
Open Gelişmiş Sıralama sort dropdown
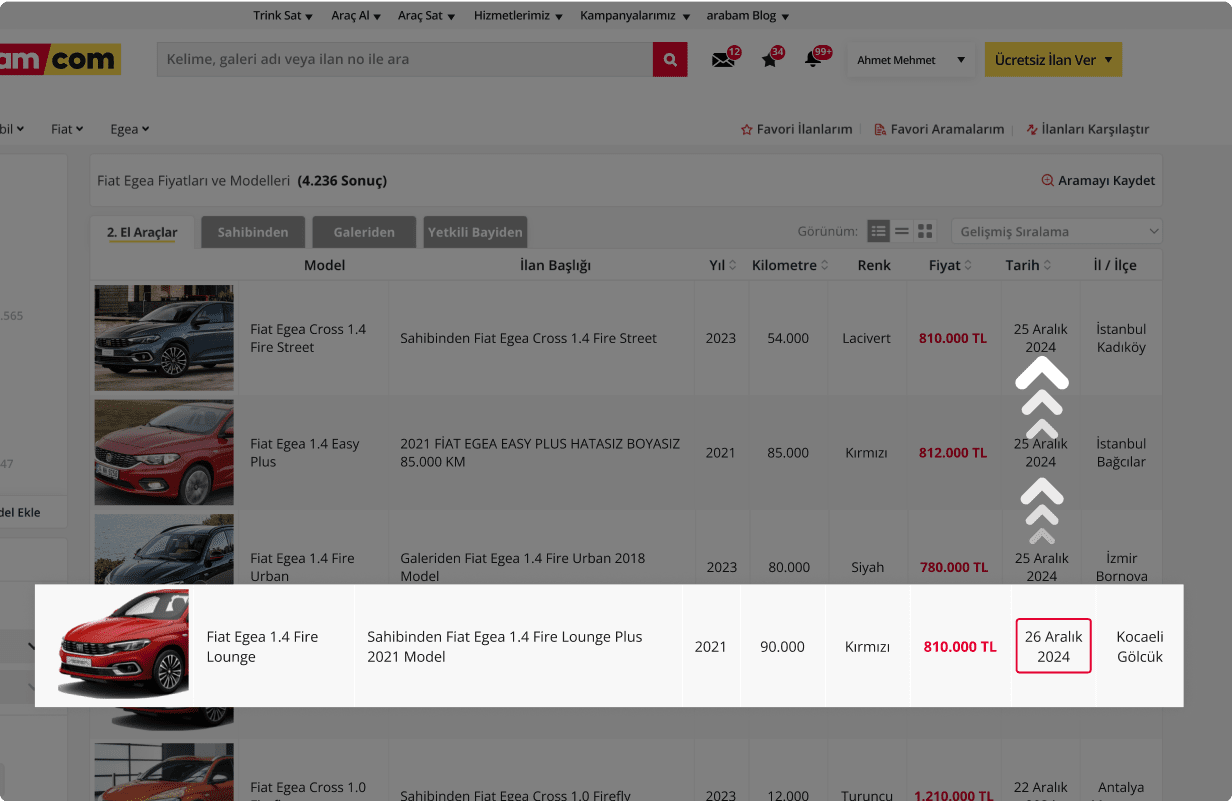tap(1057, 231)
